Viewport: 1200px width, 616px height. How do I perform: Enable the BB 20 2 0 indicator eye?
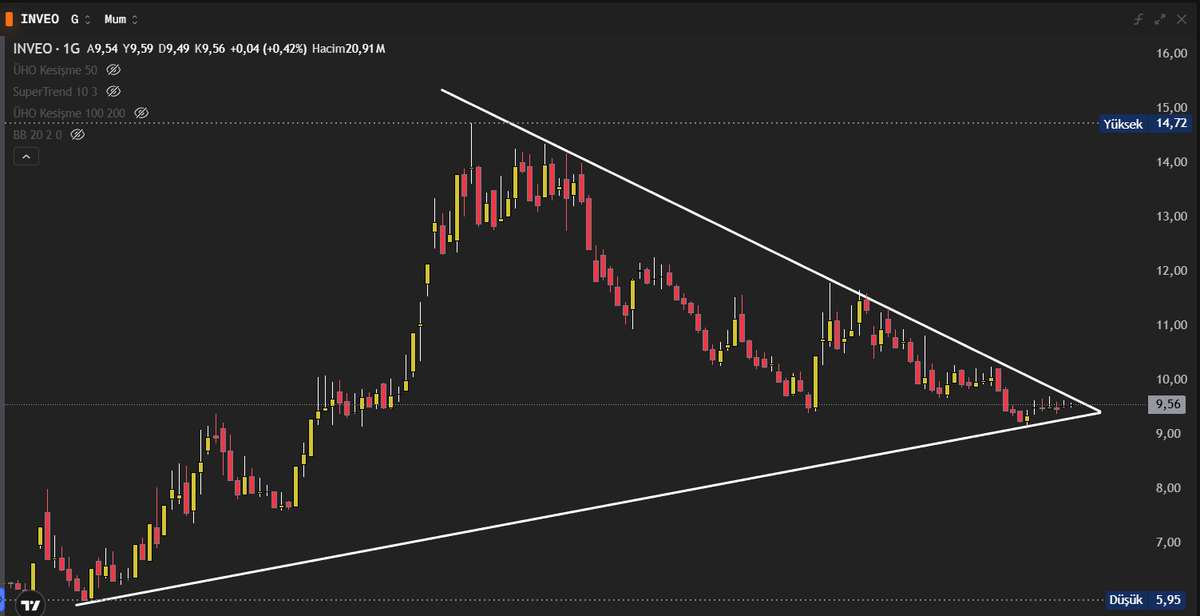coord(78,134)
